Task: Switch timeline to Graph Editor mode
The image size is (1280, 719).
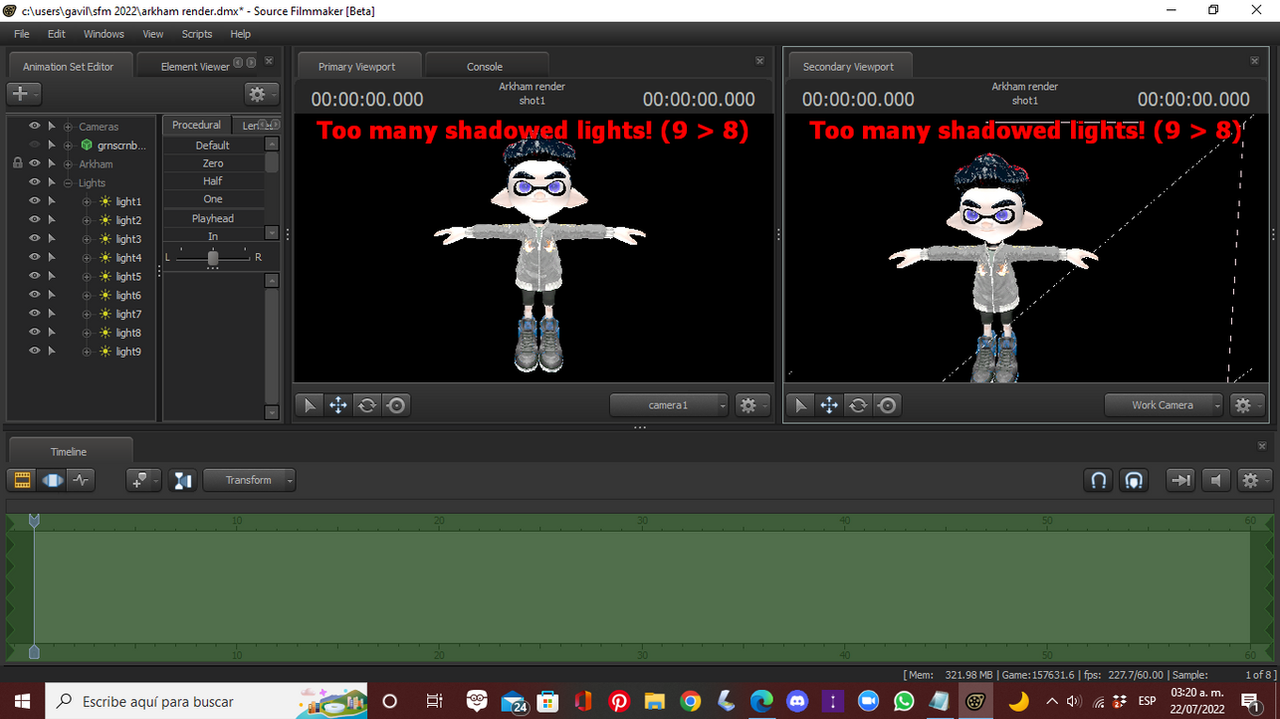Action: pyautogui.click(x=81, y=480)
